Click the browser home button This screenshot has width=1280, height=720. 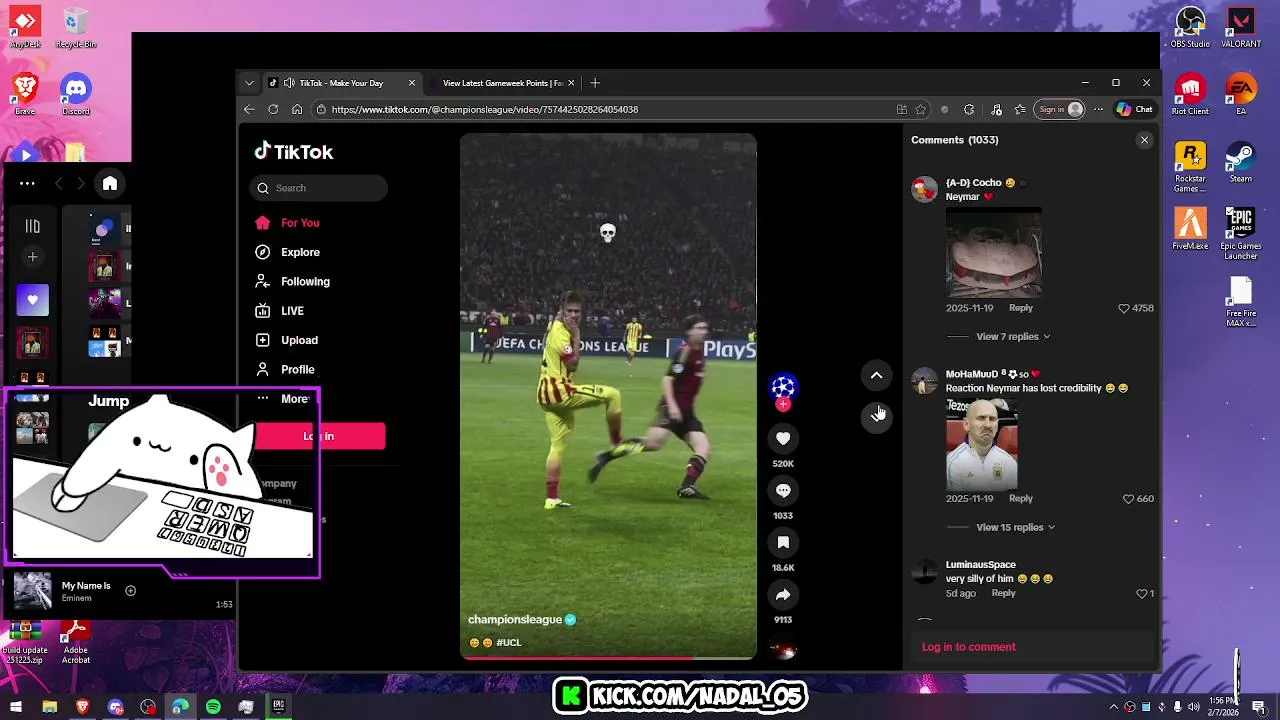[297, 109]
